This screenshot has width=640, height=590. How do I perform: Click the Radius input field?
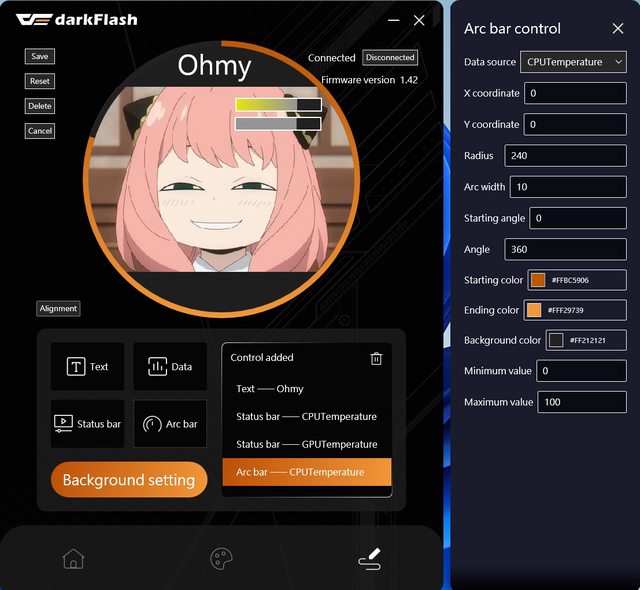[x=565, y=156]
